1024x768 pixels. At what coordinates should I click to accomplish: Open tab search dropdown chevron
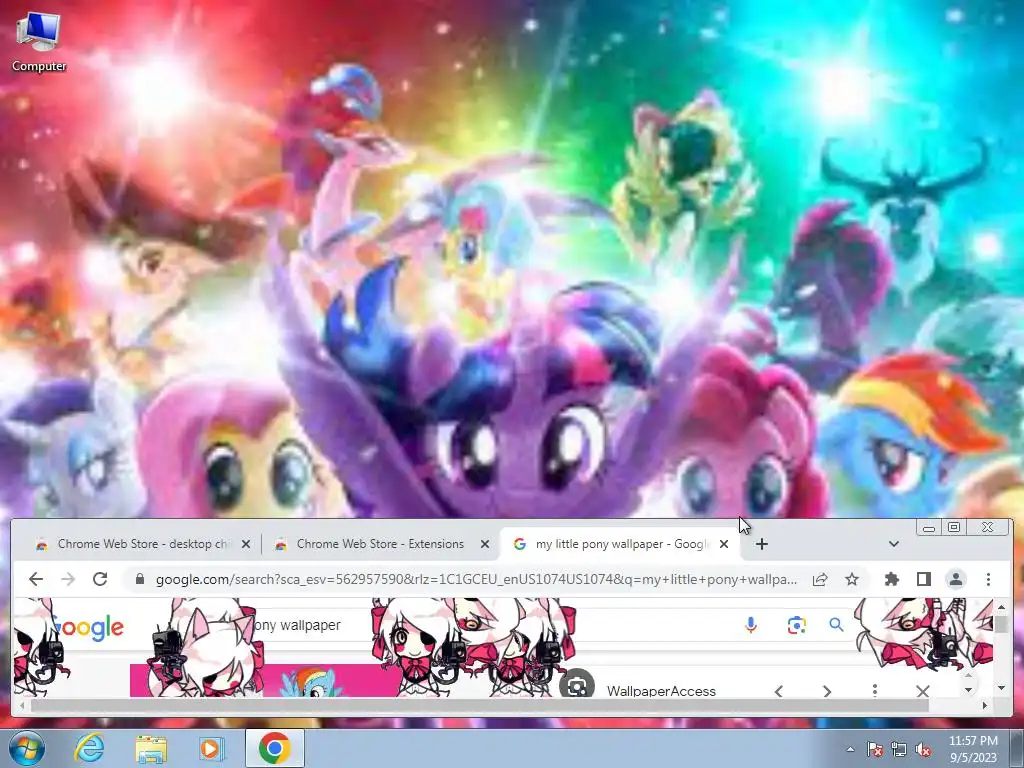[x=893, y=544]
